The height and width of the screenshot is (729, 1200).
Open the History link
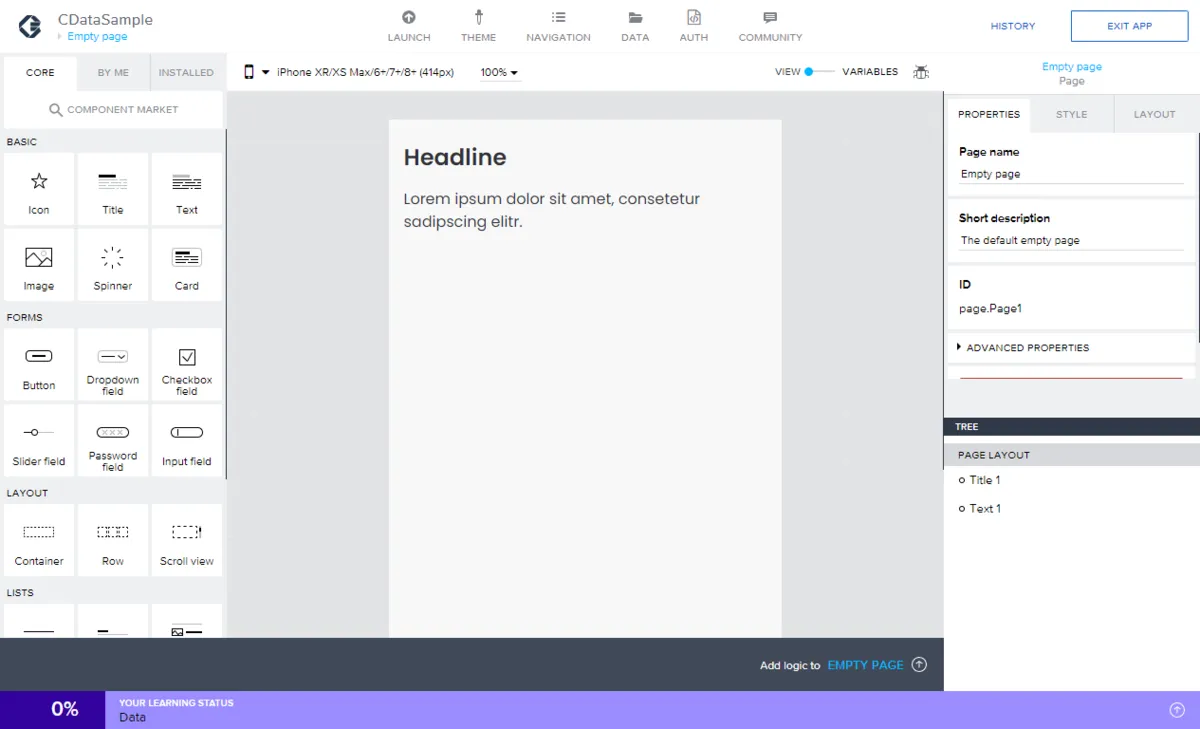point(1012,26)
